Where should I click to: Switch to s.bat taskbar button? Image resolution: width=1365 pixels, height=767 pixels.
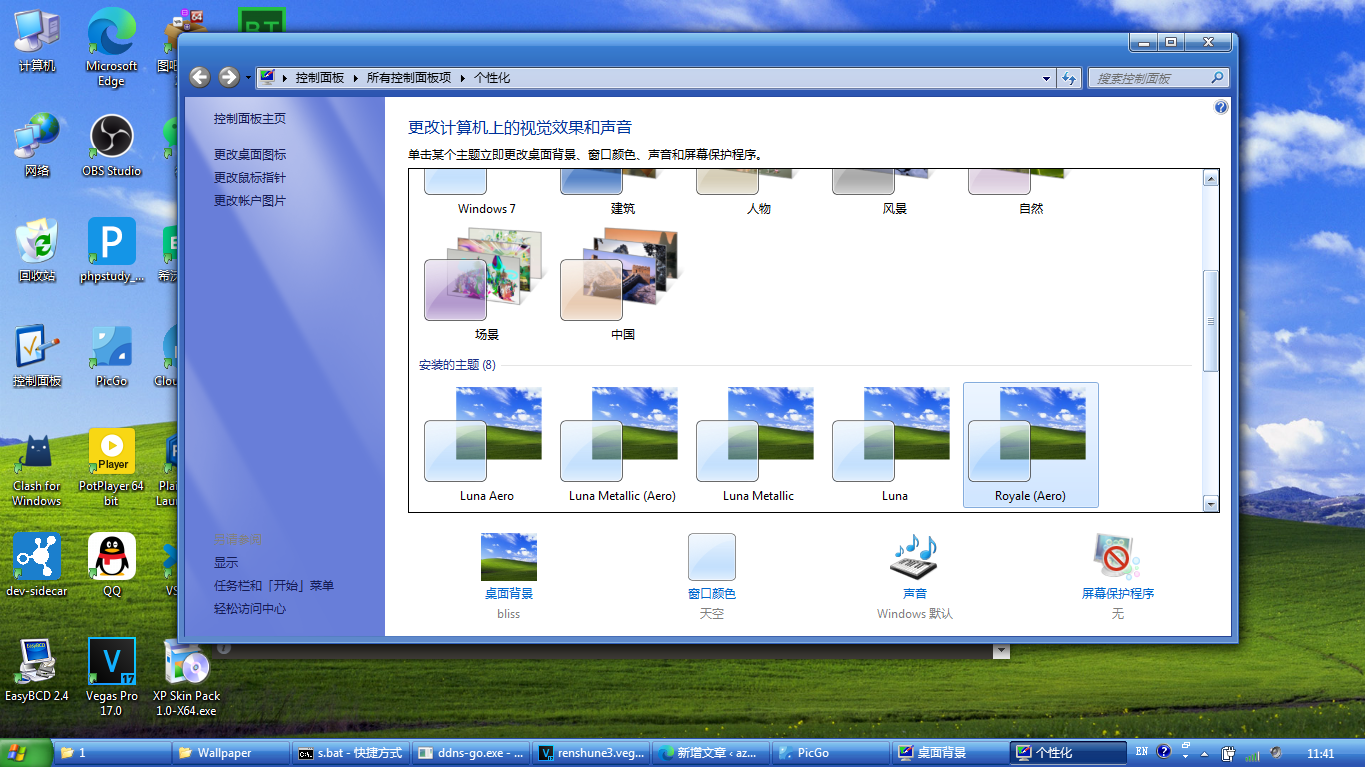pyautogui.click(x=351, y=753)
